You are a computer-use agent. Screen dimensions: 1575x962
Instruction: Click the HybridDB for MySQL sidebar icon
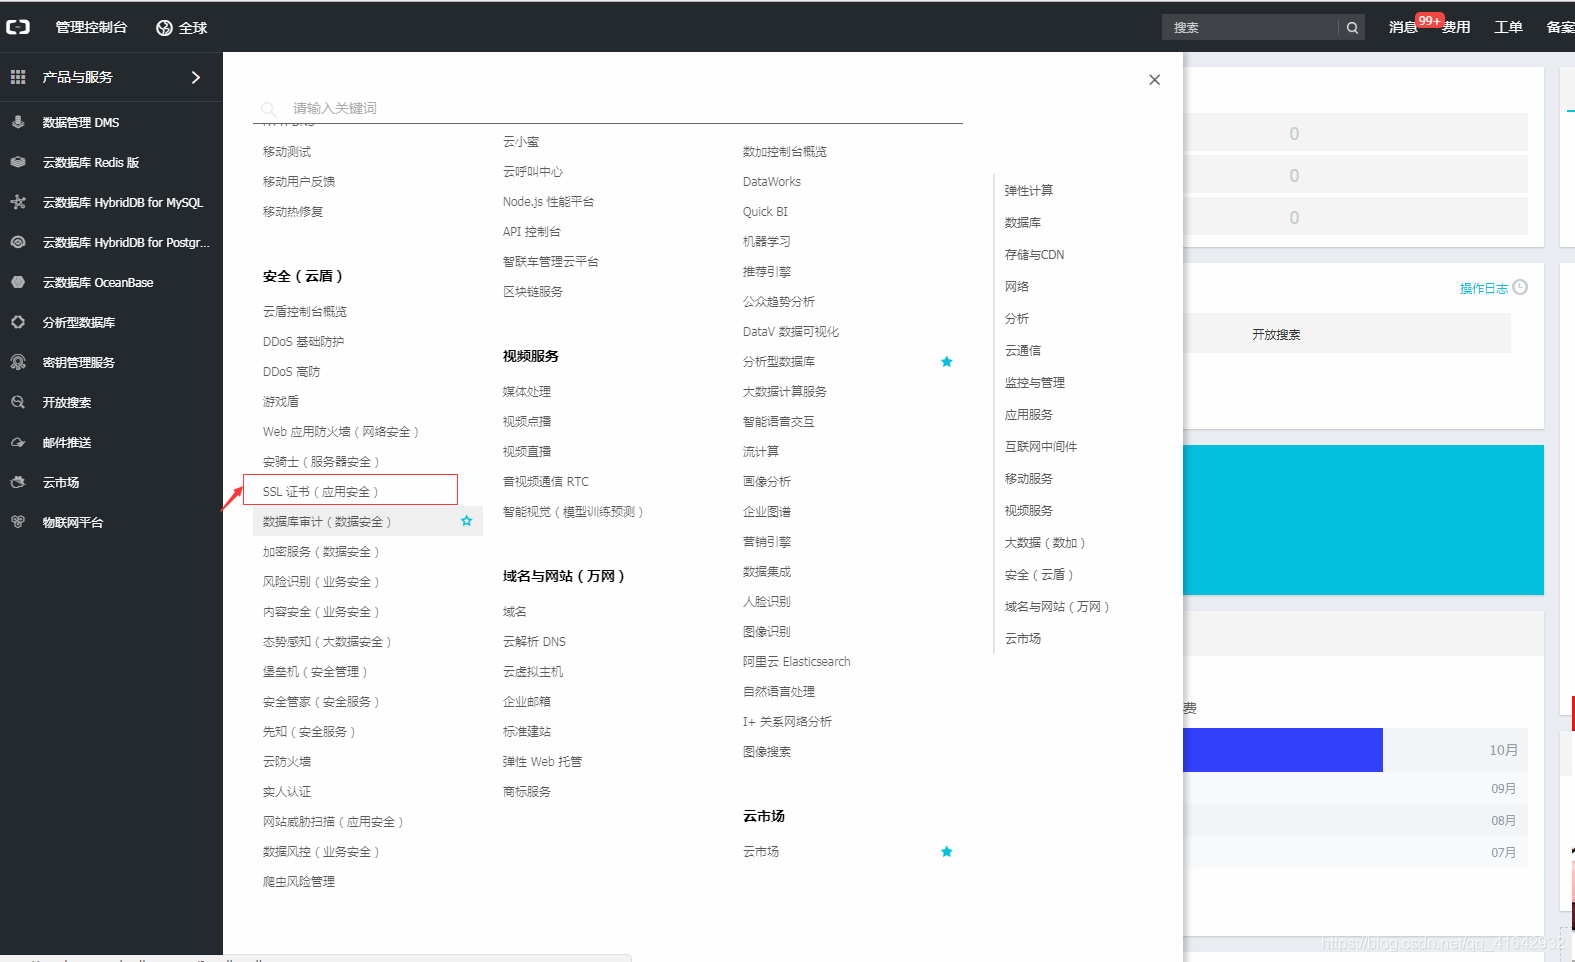point(18,202)
